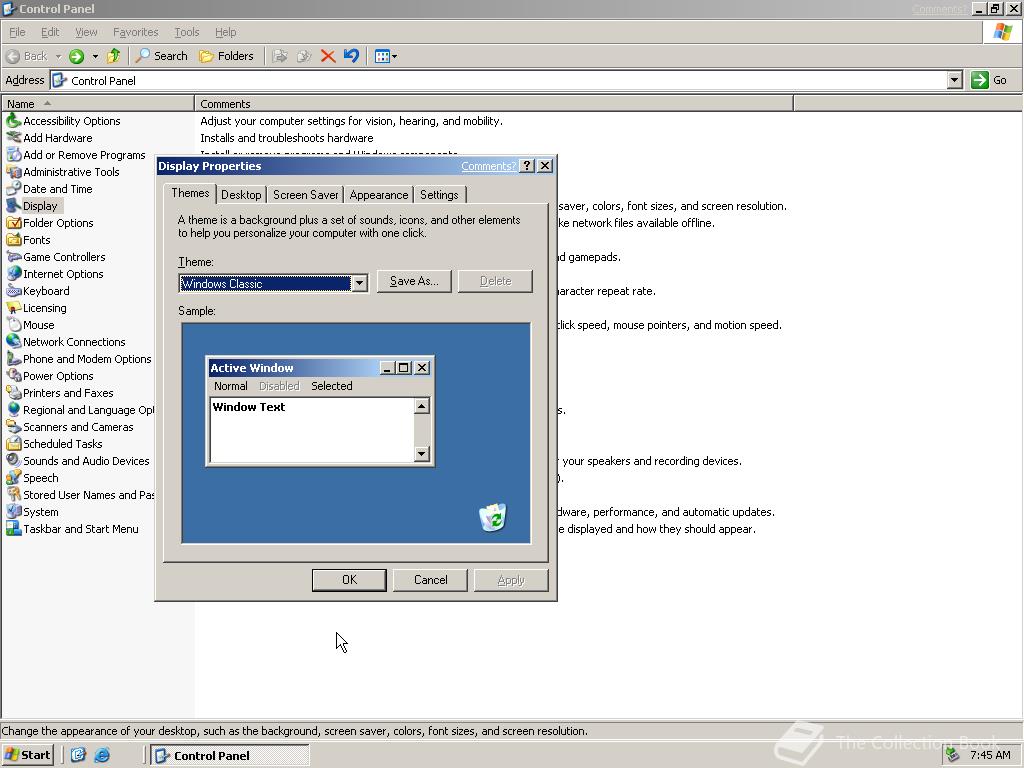Click the Speech icon
This screenshot has width=1024, height=768.
(x=14, y=477)
